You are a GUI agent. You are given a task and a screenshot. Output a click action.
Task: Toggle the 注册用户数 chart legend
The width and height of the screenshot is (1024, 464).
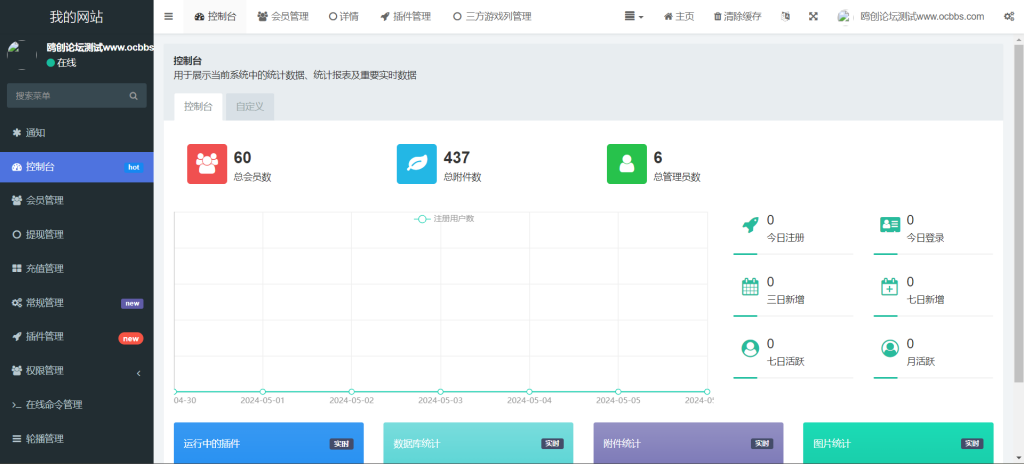point(444,218)
